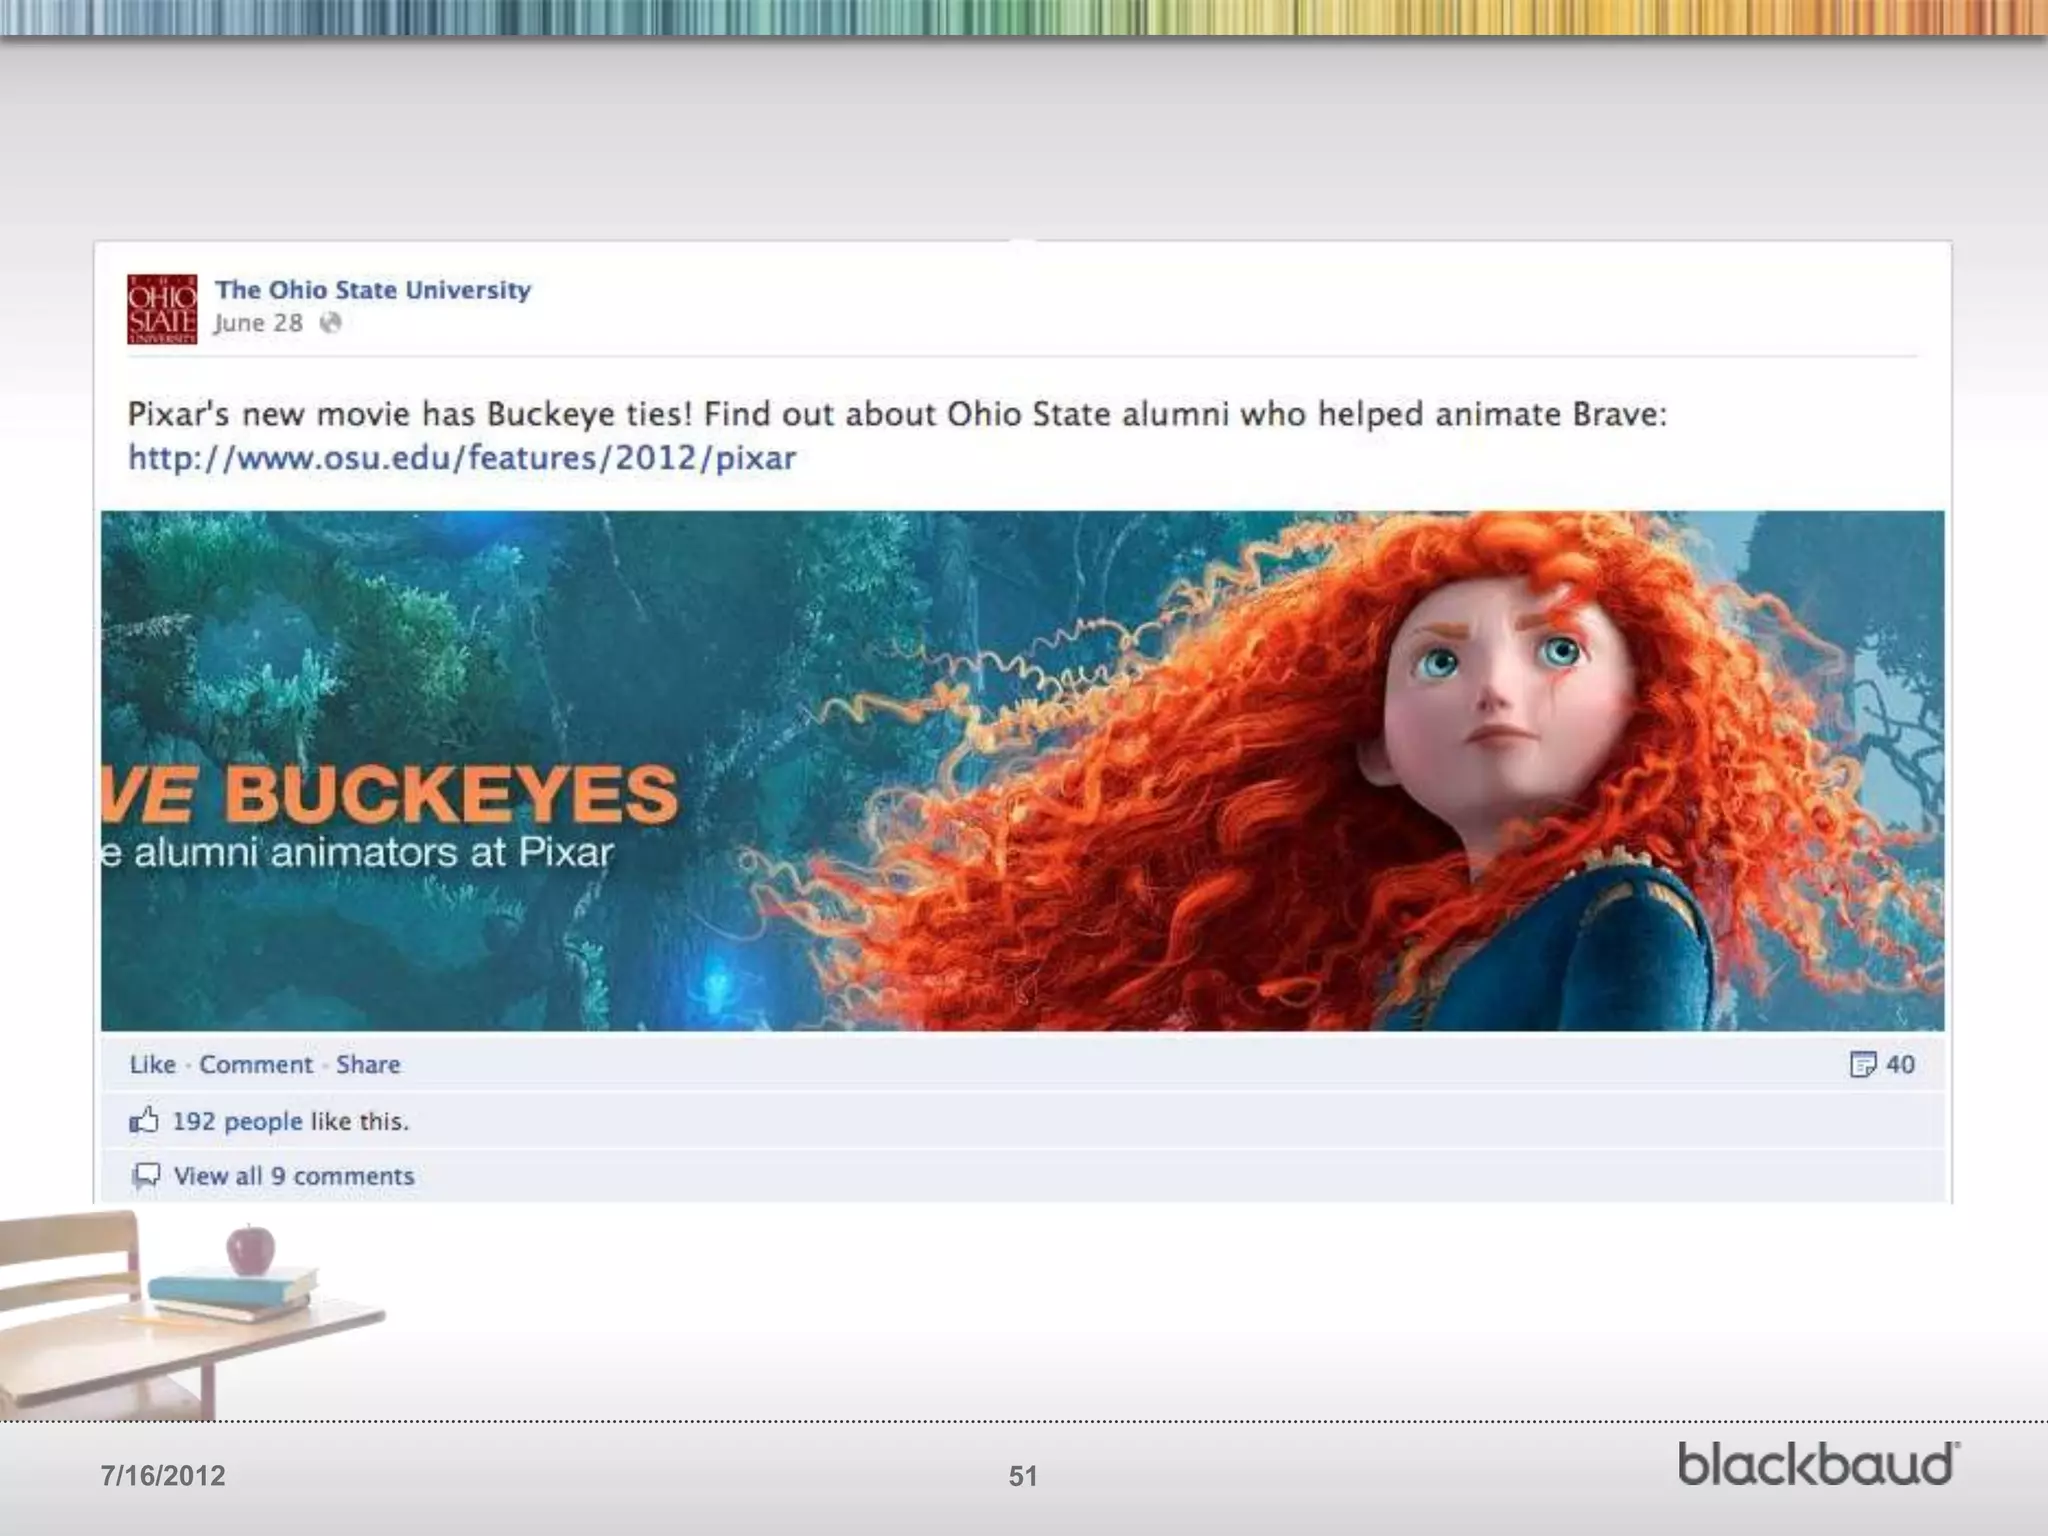Click Comment under the post
Viewport: 2048px width, 1536px height.
point(256,1064)
